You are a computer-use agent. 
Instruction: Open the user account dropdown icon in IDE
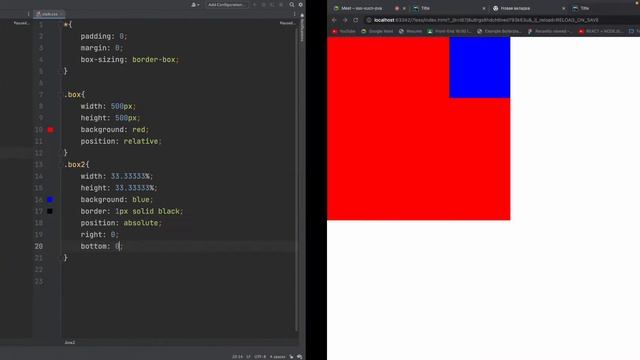[x=195, y=4]
